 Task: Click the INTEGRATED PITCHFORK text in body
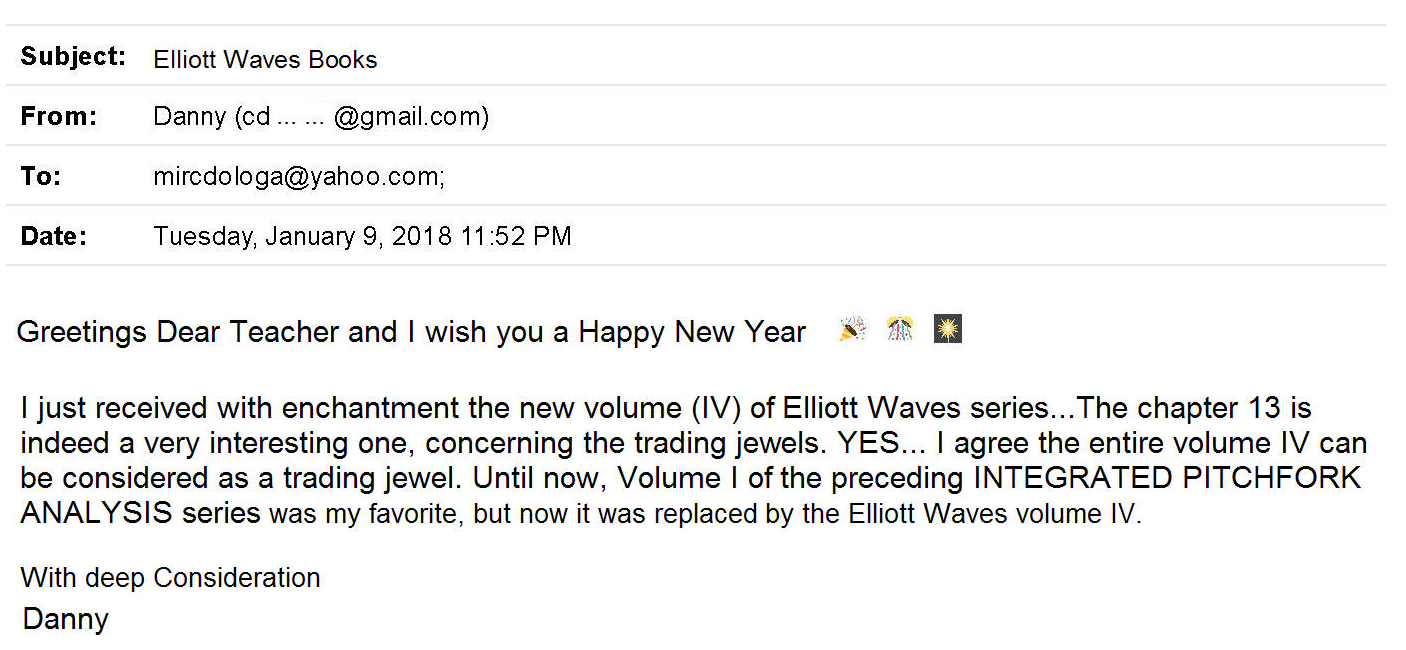[1167, 478]
